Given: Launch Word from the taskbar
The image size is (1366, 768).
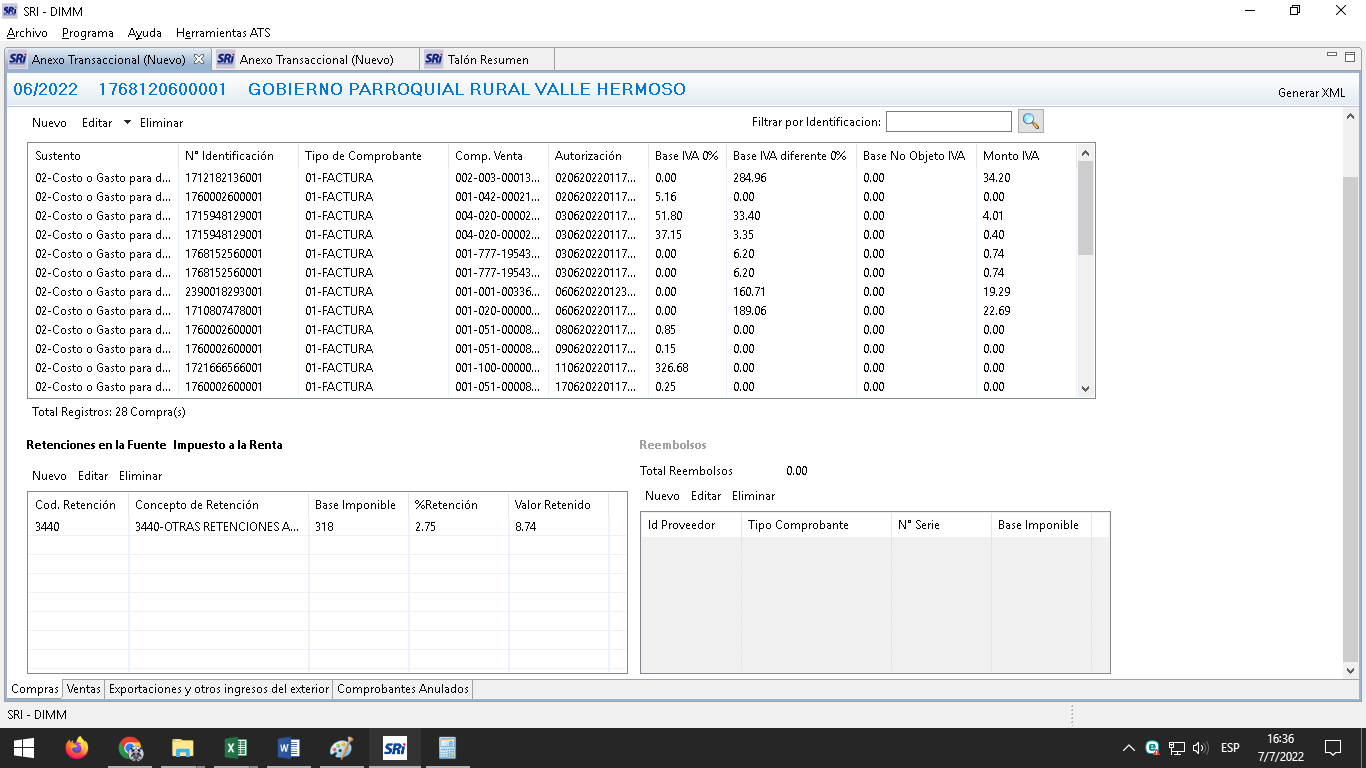Looking at the screenshot, I should 288,747.
